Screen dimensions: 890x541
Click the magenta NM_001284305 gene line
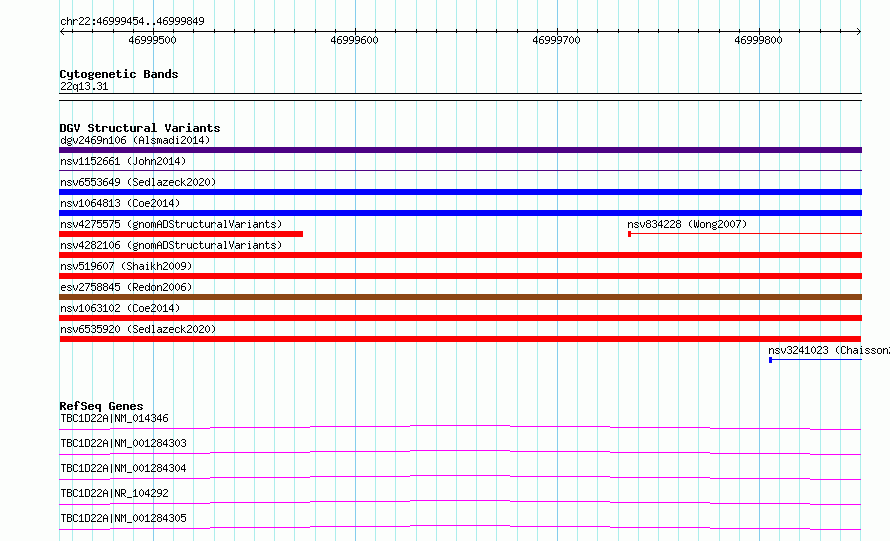click(460, 527)
